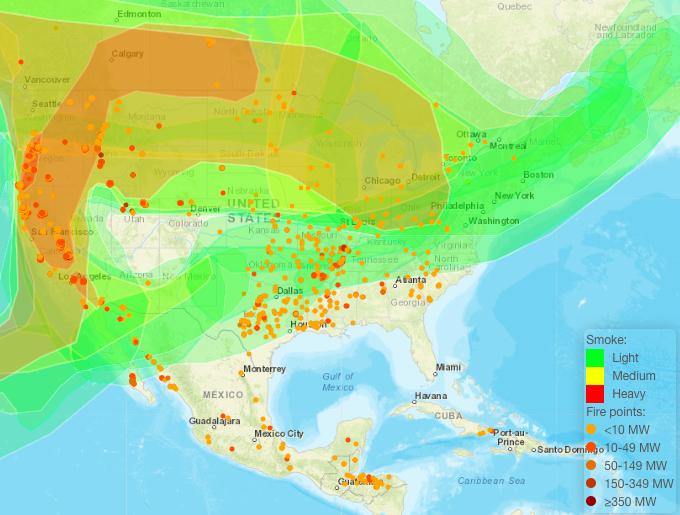
Task: Click the green Light smoke legend swatch
Action: pyautogui.click(x=595, y=357)
